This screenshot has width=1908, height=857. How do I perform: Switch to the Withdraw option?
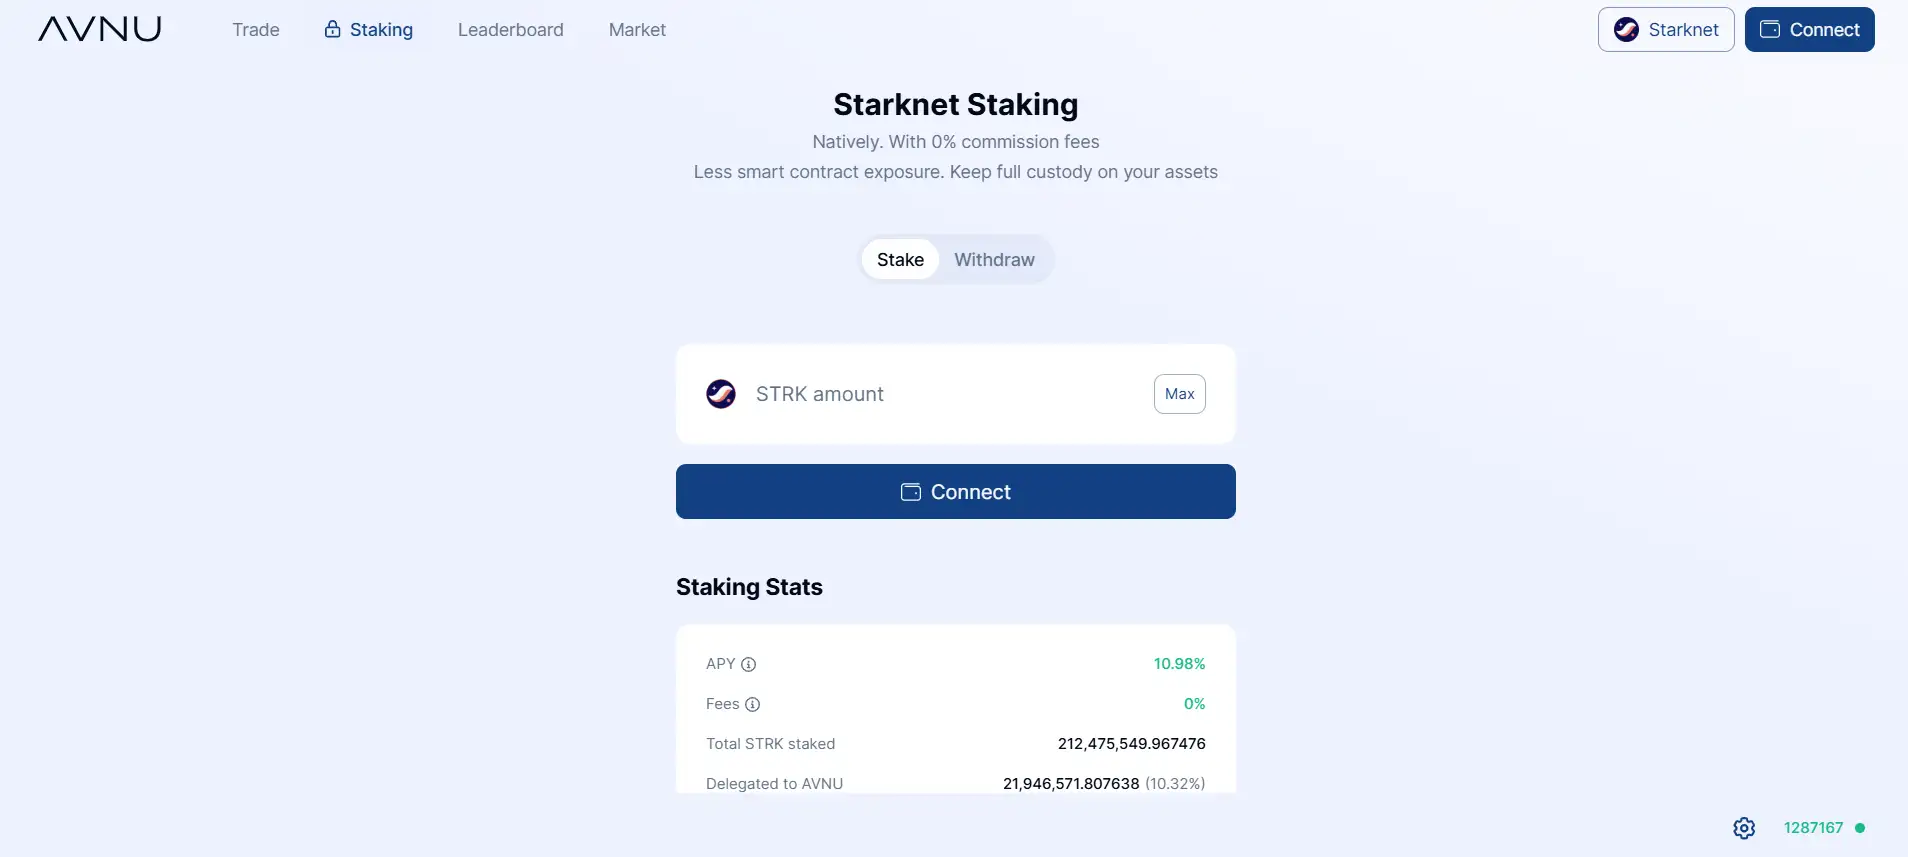[994, 260]
